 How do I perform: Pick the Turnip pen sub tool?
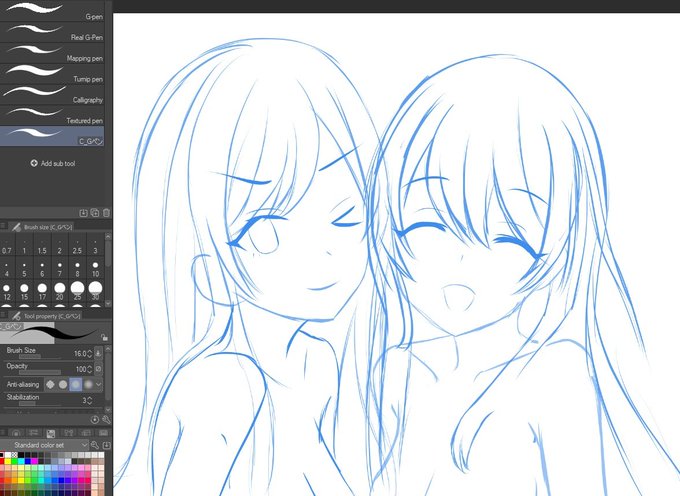[52, 74]
